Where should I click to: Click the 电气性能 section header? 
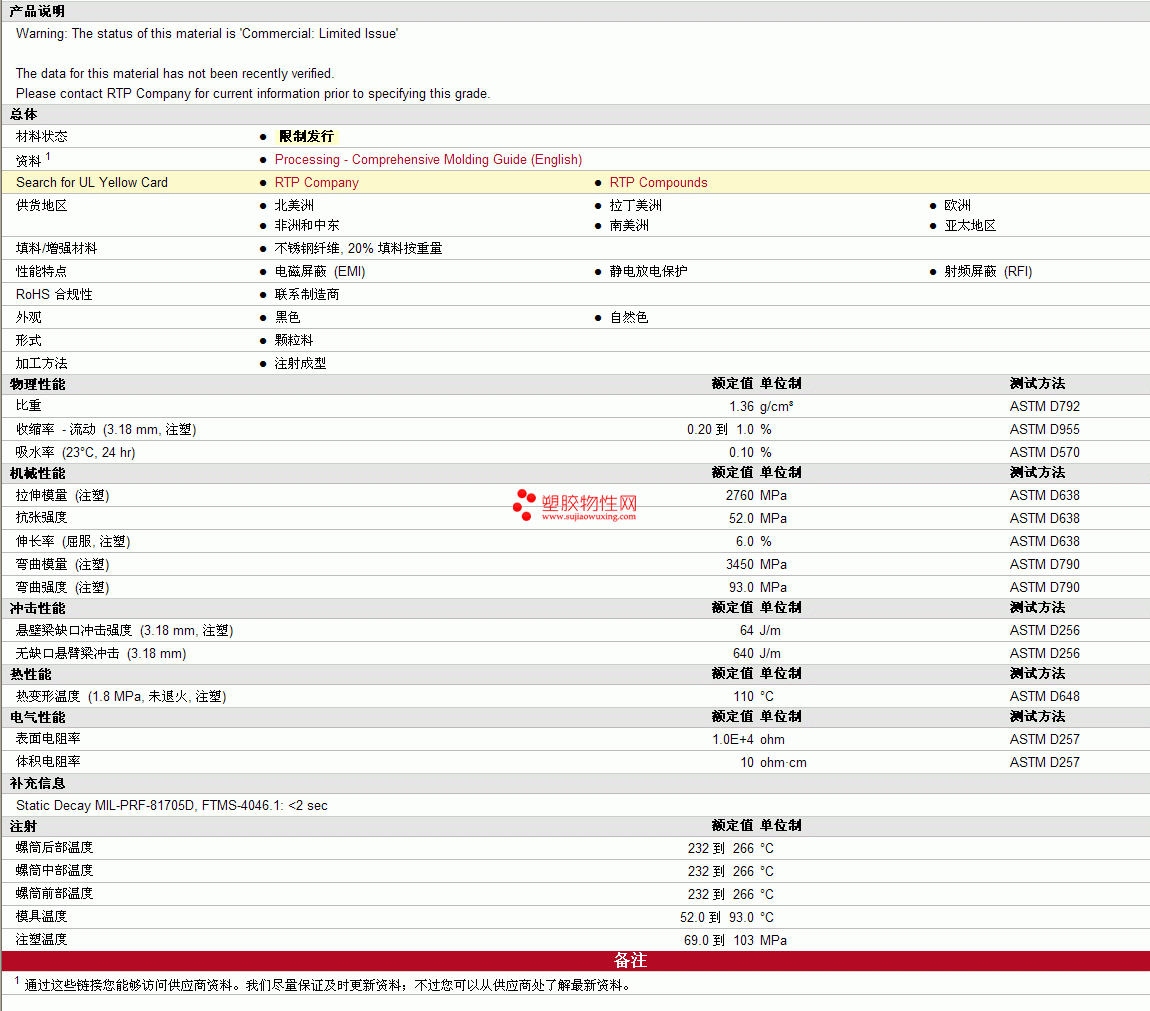pyautogui.click(x=37, y=717)
